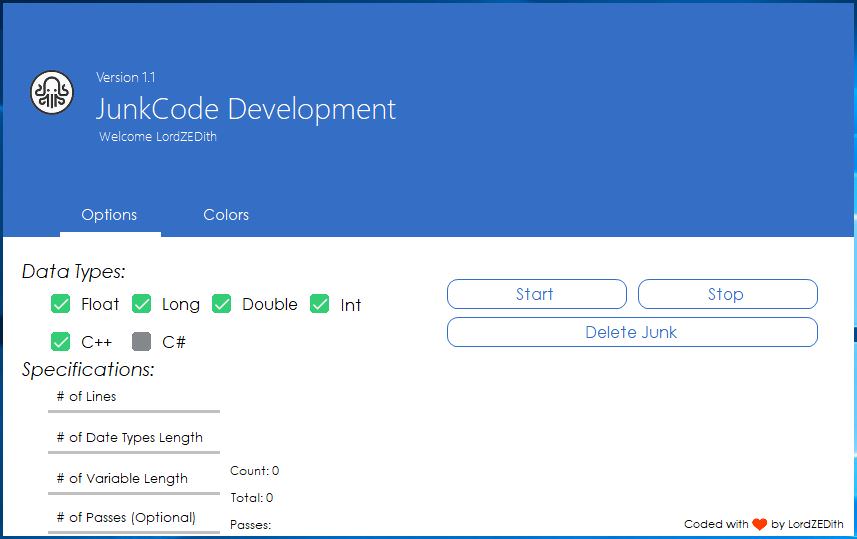This screenshot has height=539, width=857.
Task: Uncheck the Float checkbox
Action: click(61, 303)
